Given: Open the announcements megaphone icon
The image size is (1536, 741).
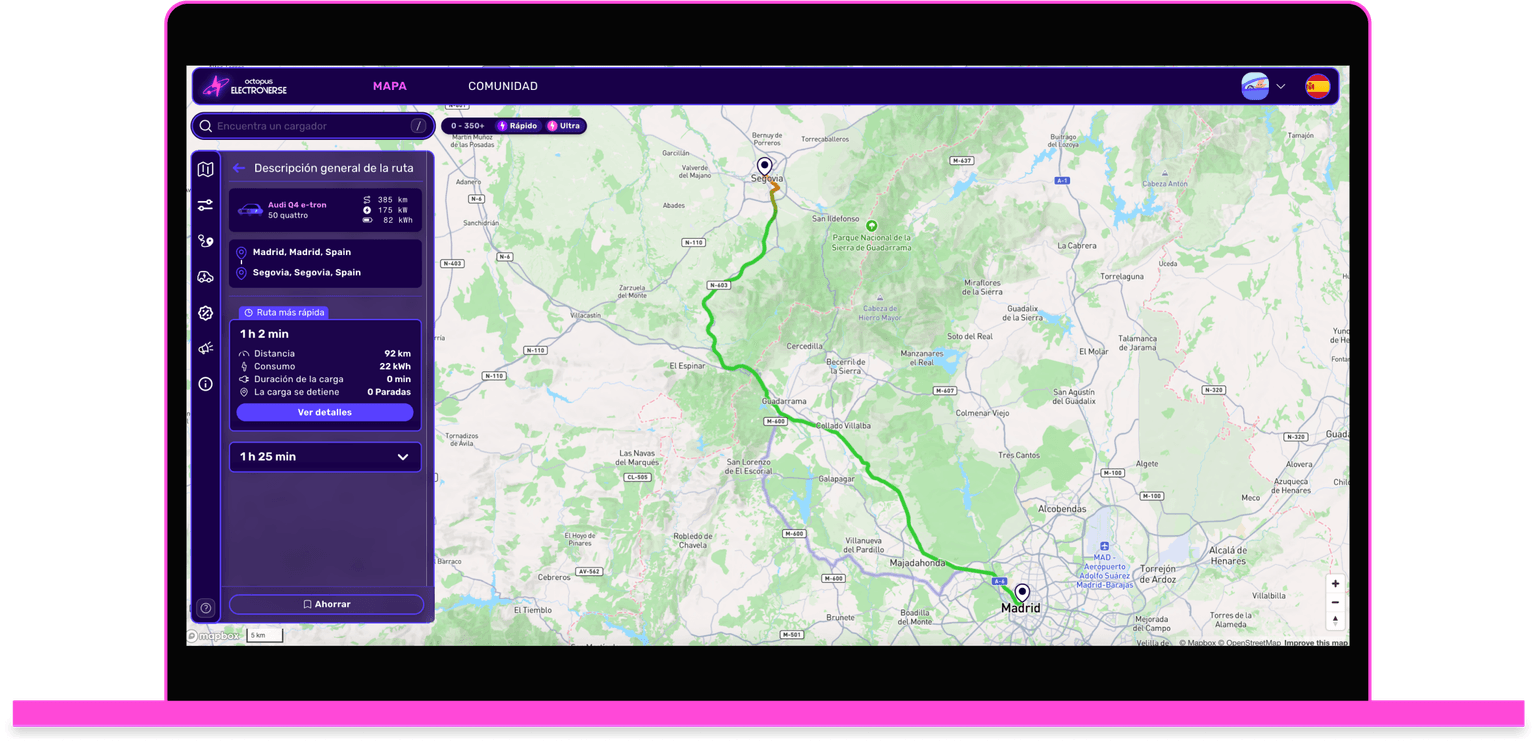Looking at the screenshot, I should pos(205,347).
